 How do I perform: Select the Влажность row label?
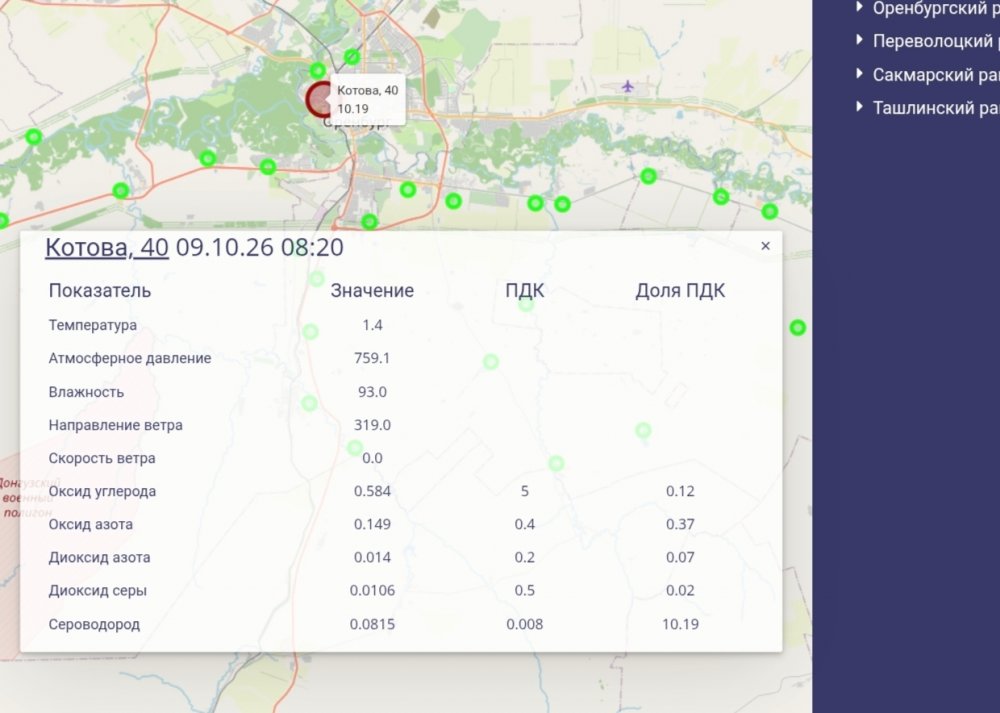tap(86, 392)
